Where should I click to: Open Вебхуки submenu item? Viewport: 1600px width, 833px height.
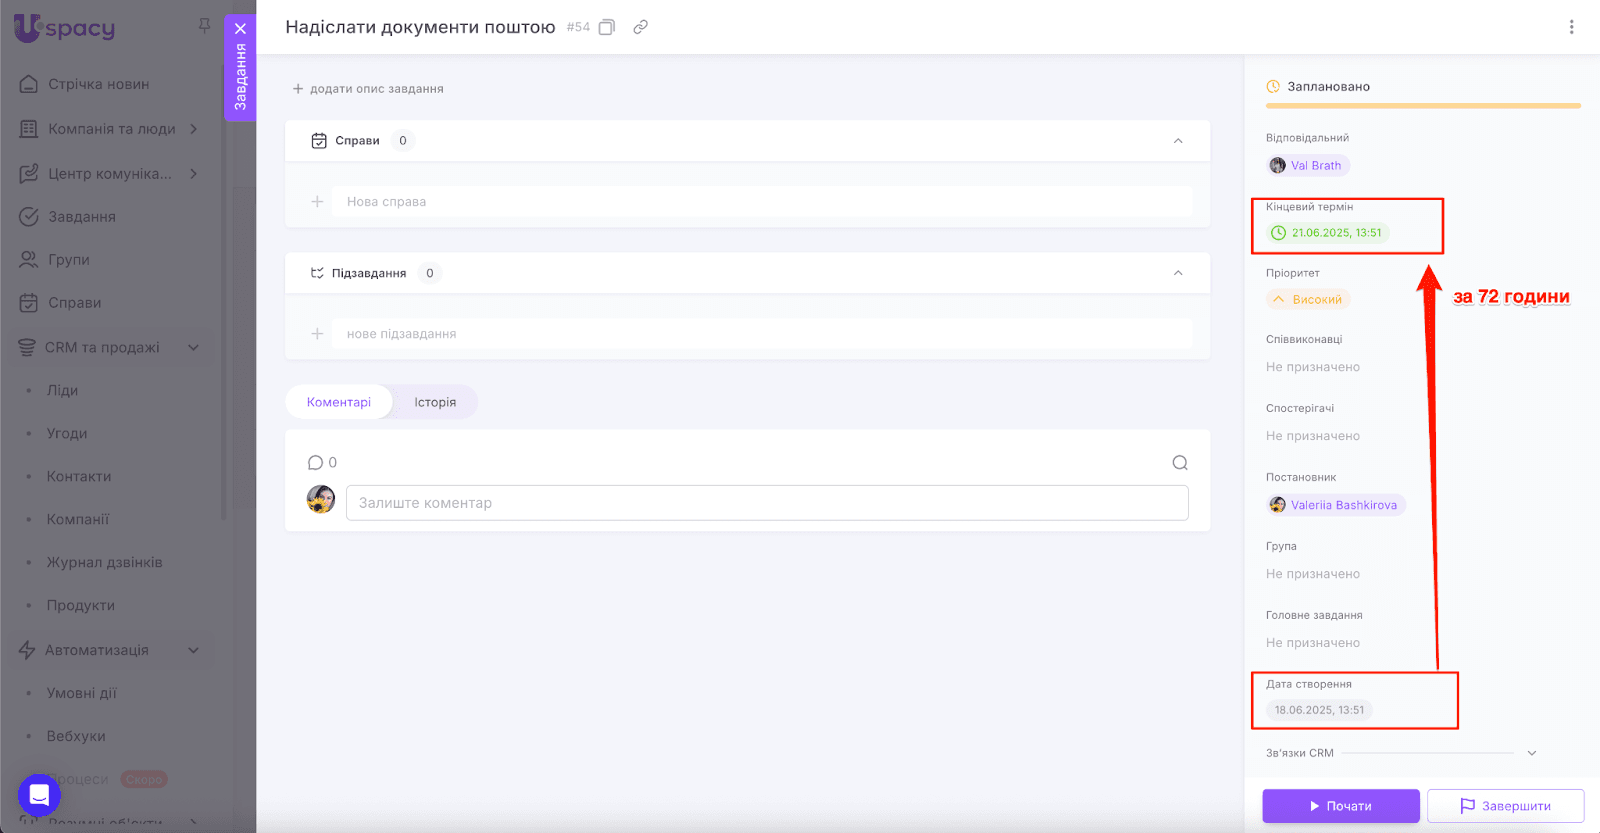[76, 736]
